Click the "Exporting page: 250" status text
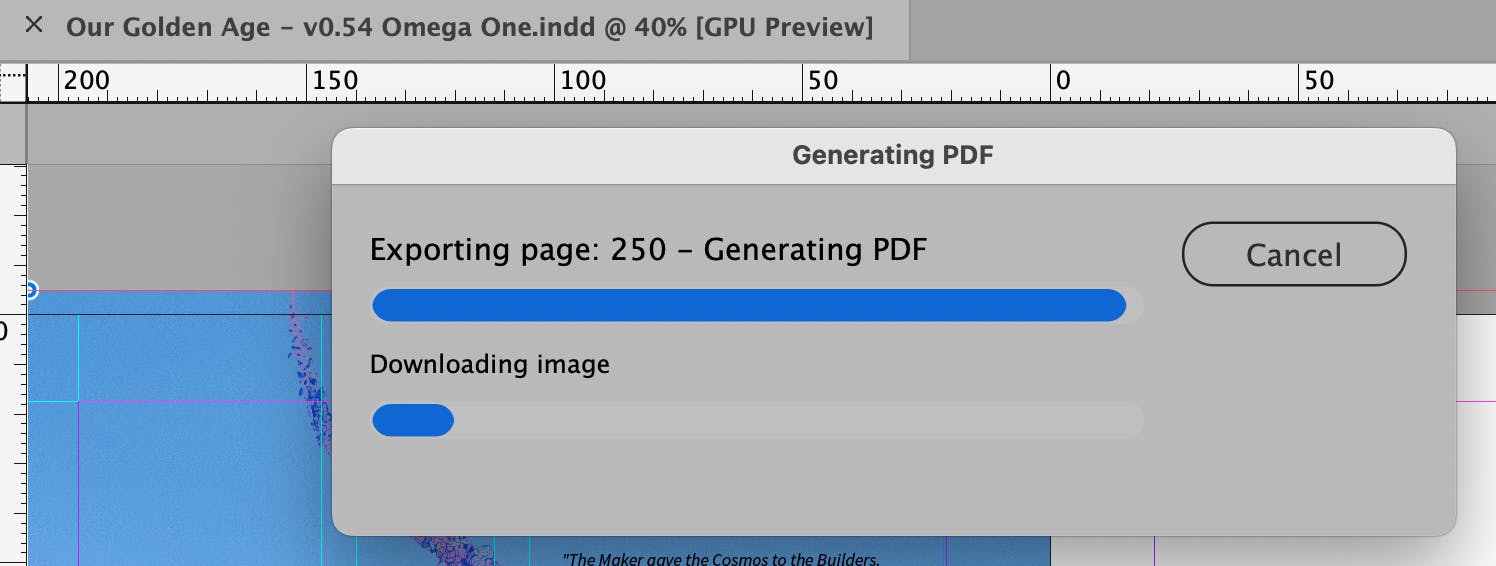 pos(648,249)
